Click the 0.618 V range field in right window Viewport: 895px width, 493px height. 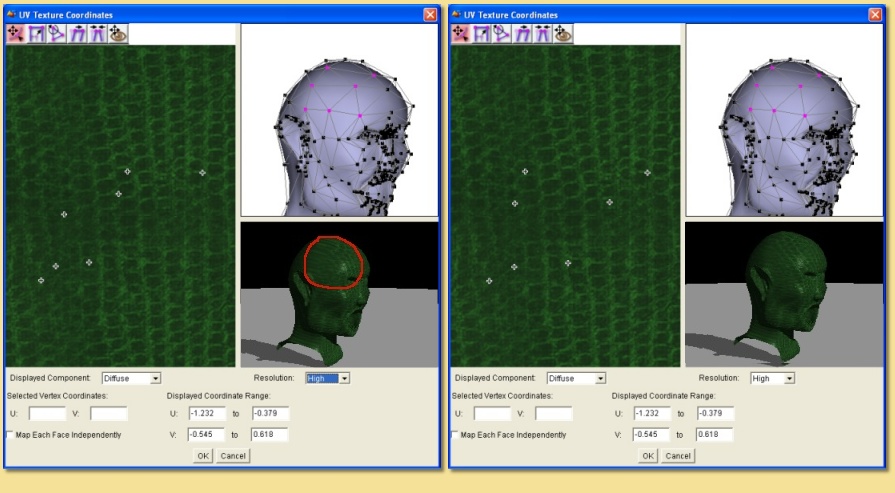714,435
